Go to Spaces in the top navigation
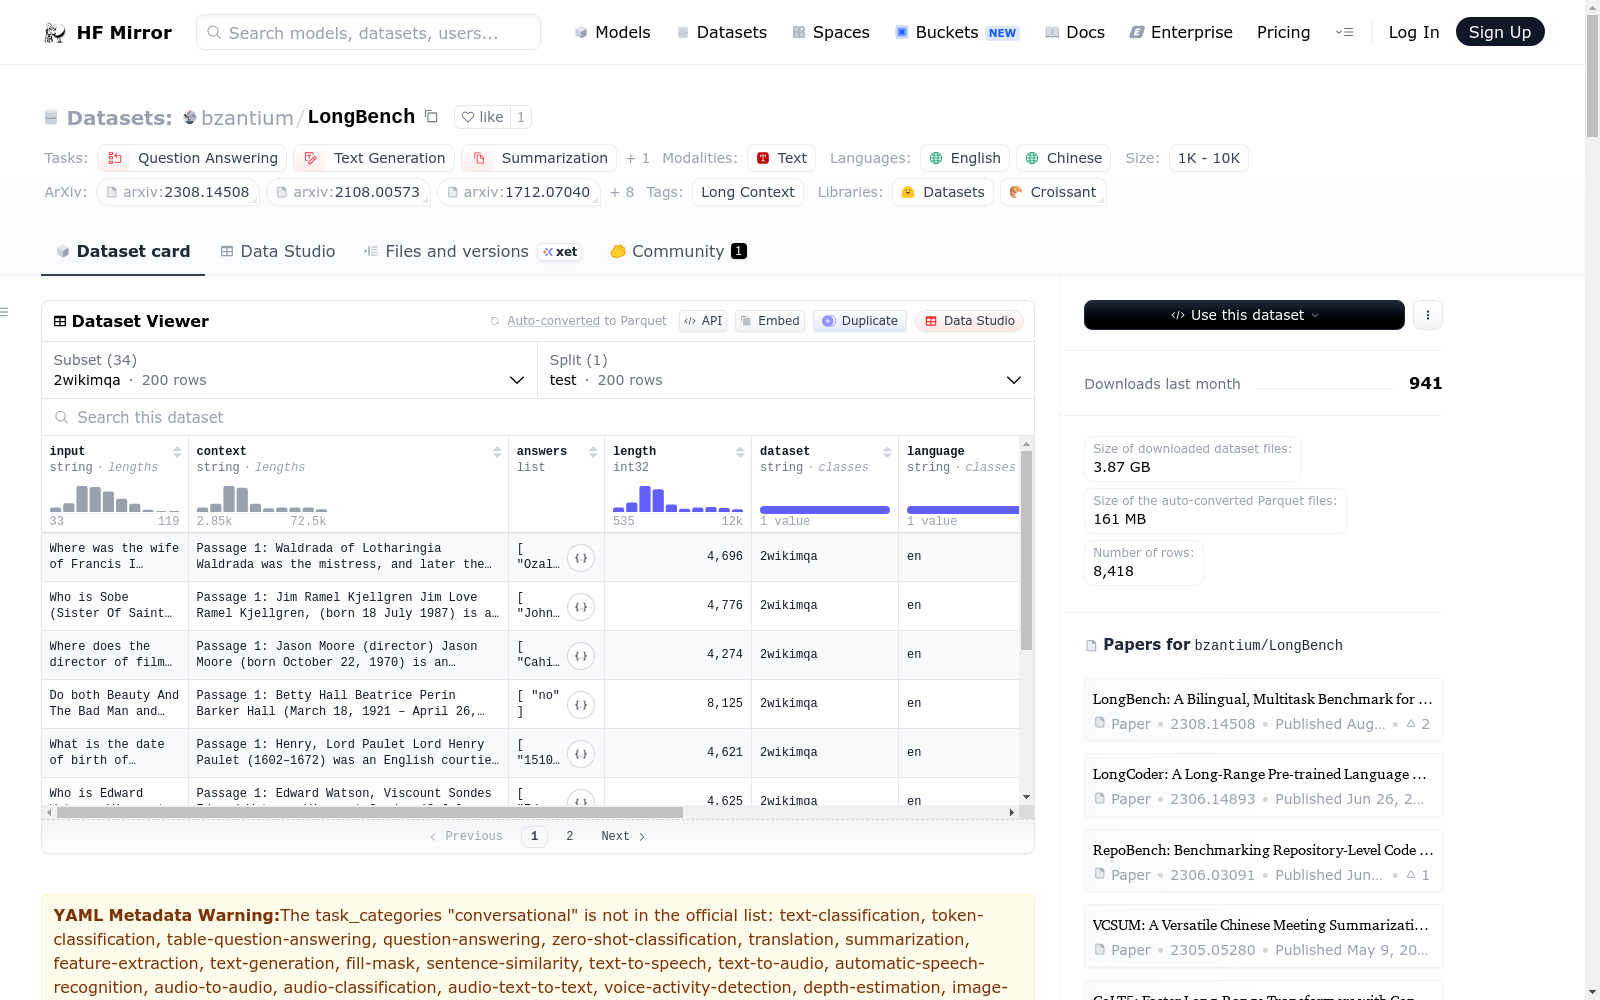The width and height of the screenshot is (1600, 1000). [831, 32]
